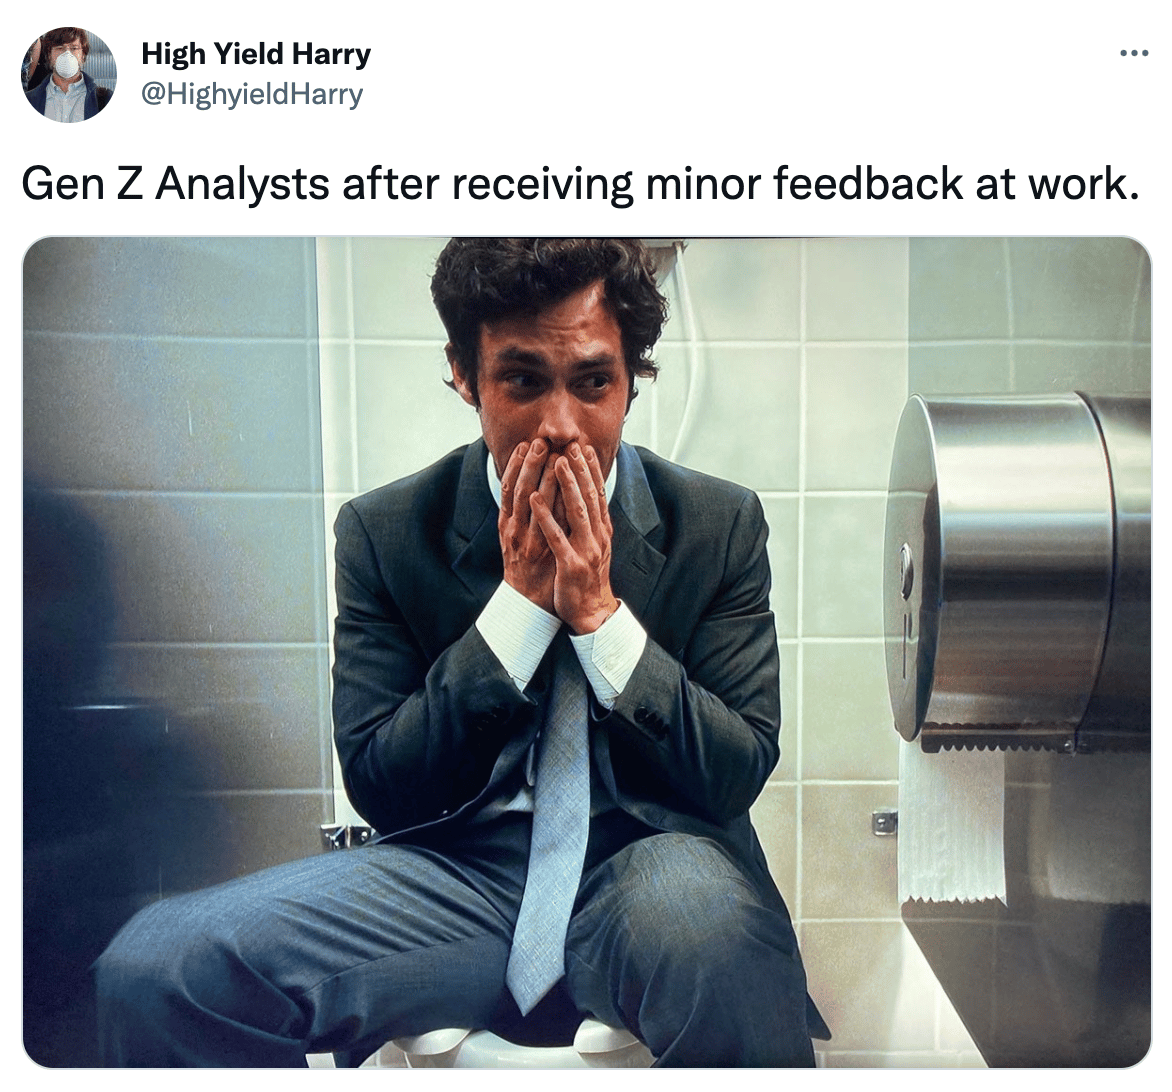The height and width of the screenshot is (1092, 1172).
Task: Click the tweet text about Gen Z Analysts
Action: (580, 184)
